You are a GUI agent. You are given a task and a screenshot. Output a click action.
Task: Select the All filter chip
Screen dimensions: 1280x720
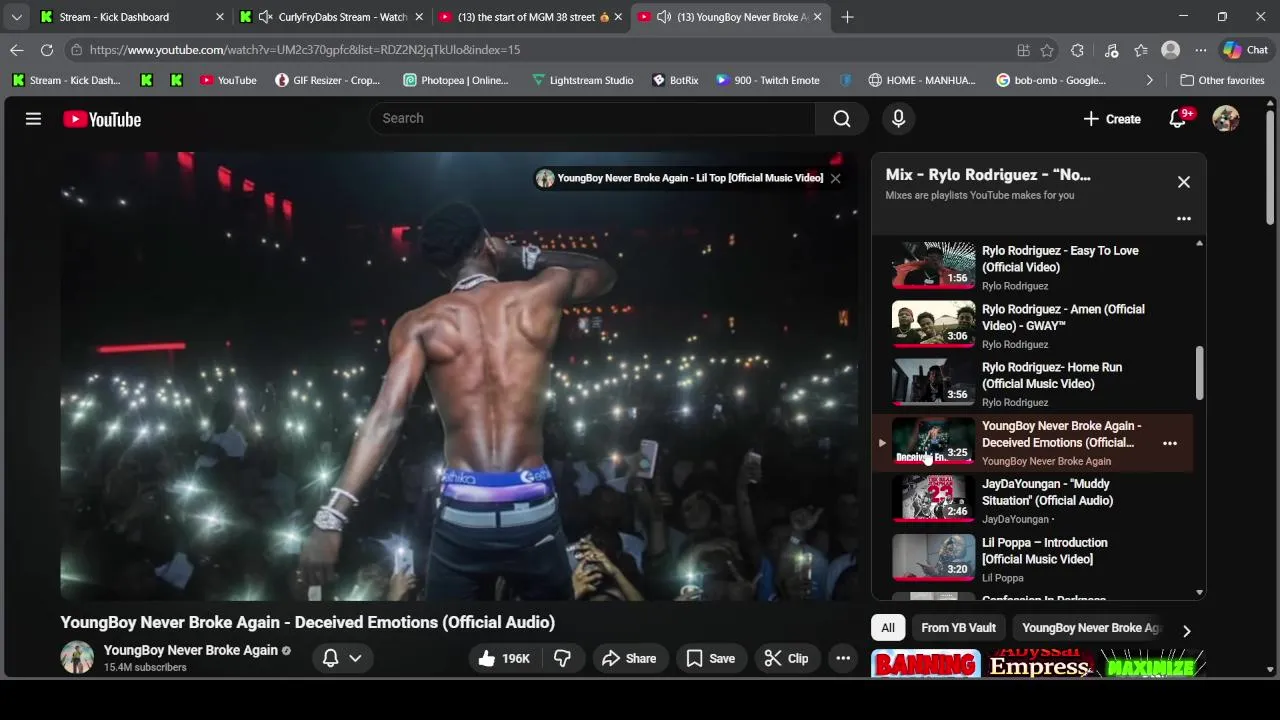pos(888,628)
